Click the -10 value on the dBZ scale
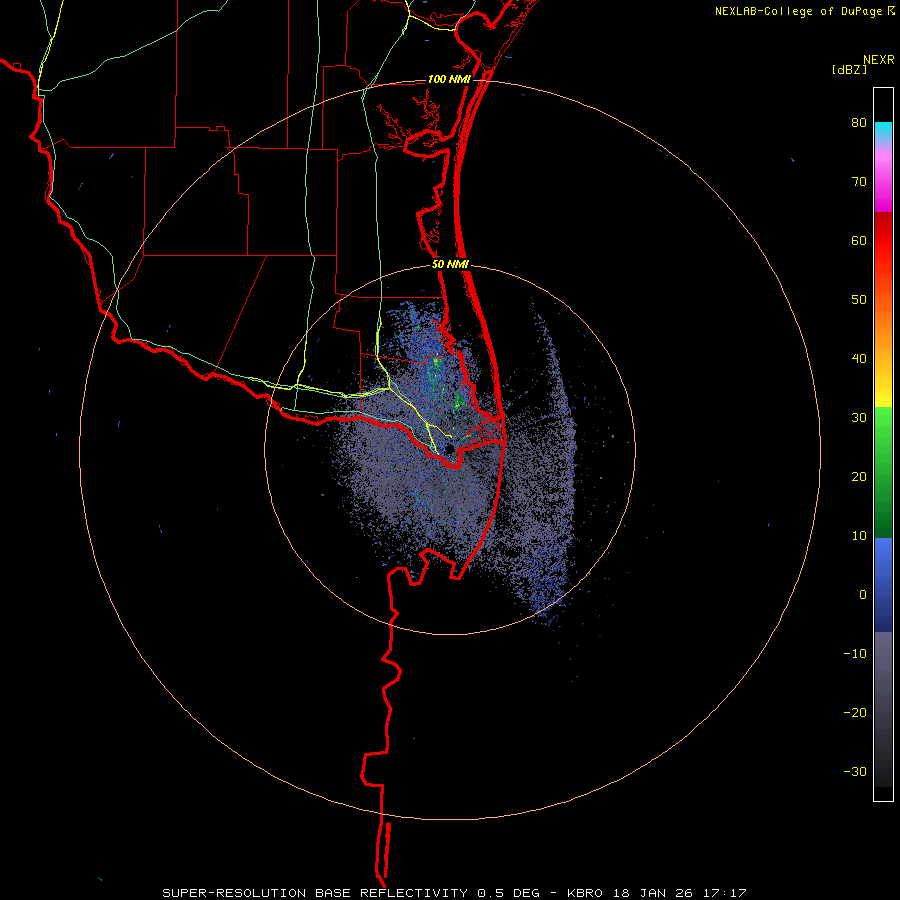 [855, 653]
